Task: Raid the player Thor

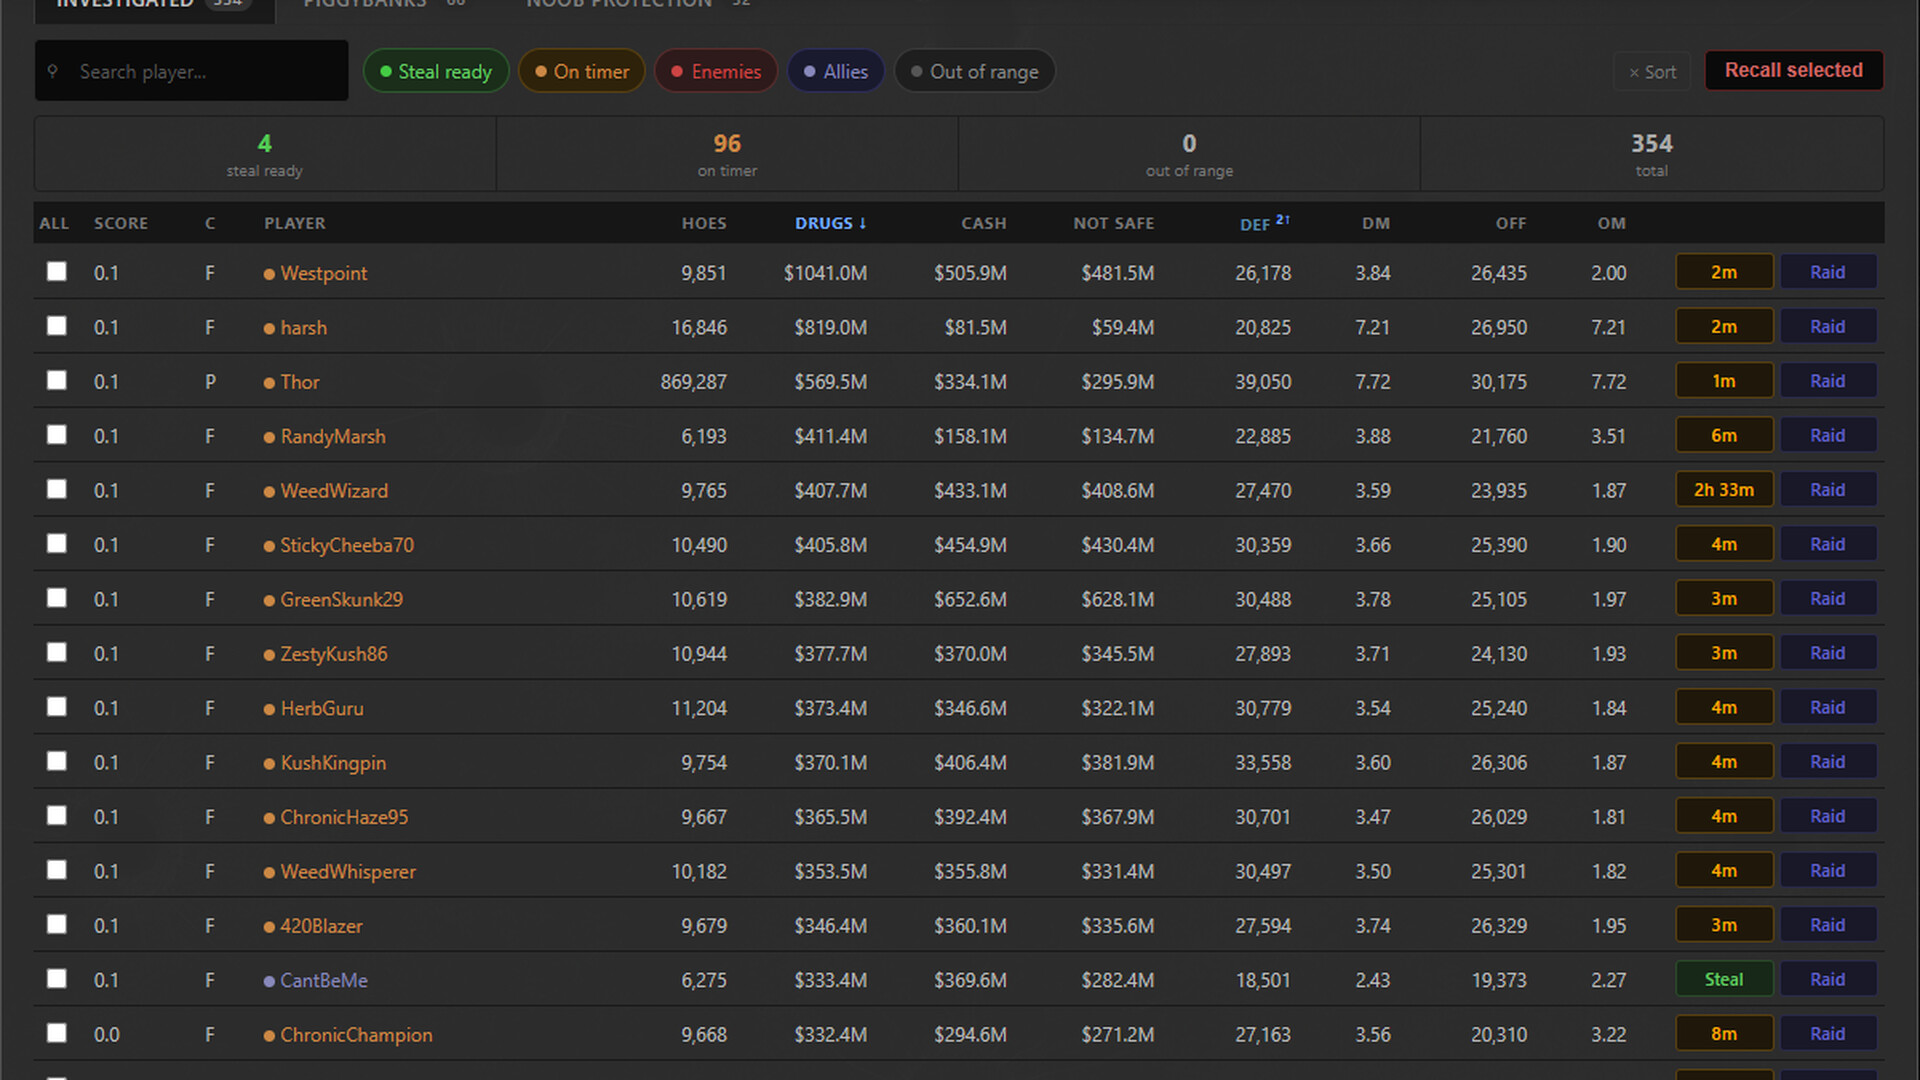Action: coord(1827,381)
